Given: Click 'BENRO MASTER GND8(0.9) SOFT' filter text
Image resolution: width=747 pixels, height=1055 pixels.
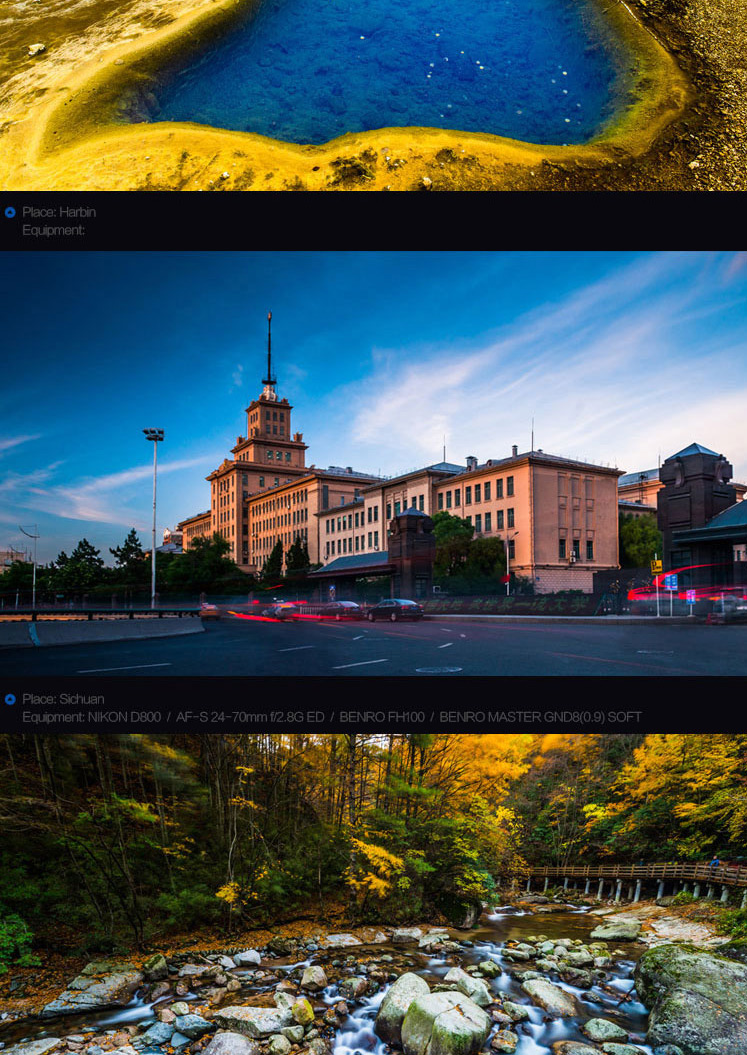Looking at the screenshot, I should click(540, 717).
